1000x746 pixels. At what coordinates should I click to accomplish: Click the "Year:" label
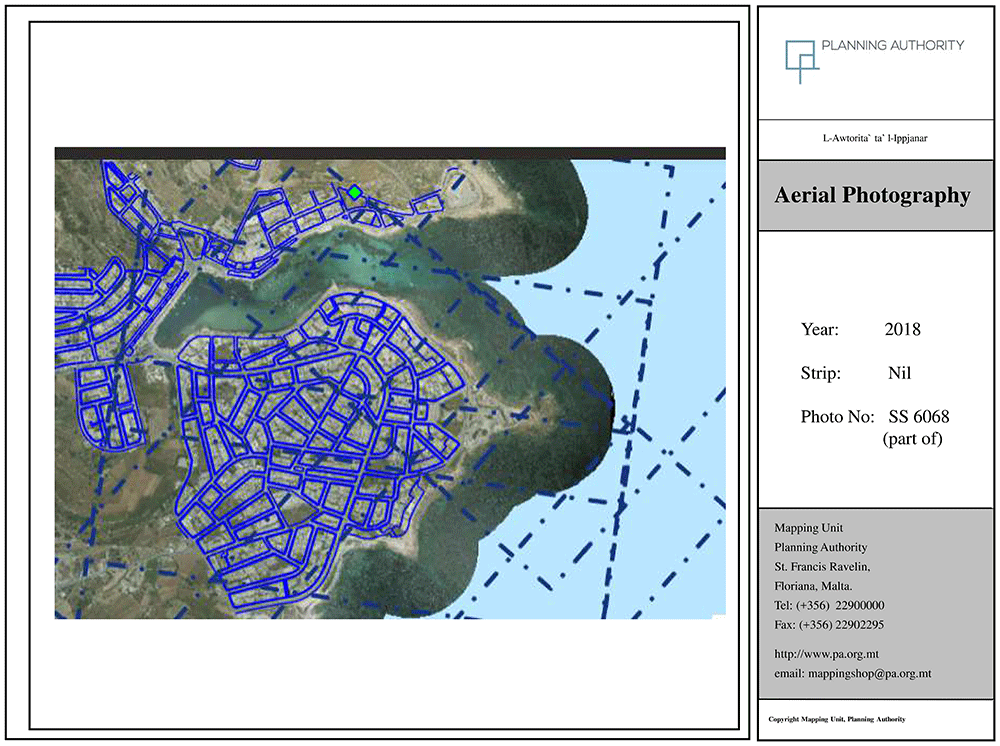pyautogui.click(x=820, y=330)
